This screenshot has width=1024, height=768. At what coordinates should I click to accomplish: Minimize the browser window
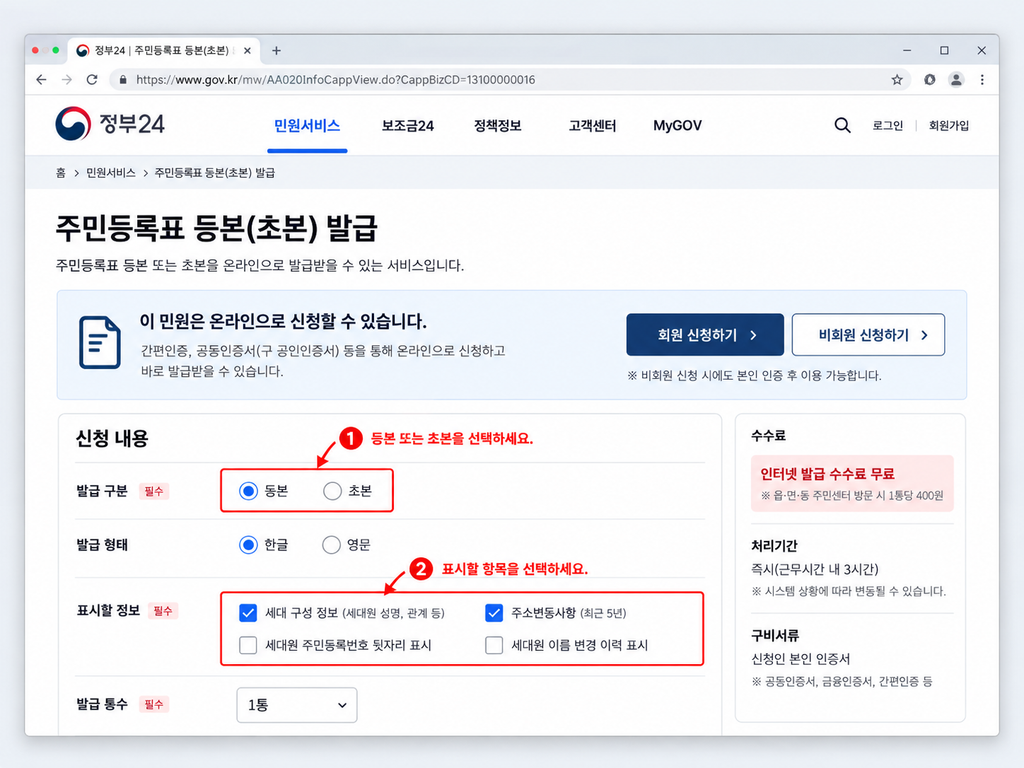click(907, 50)
